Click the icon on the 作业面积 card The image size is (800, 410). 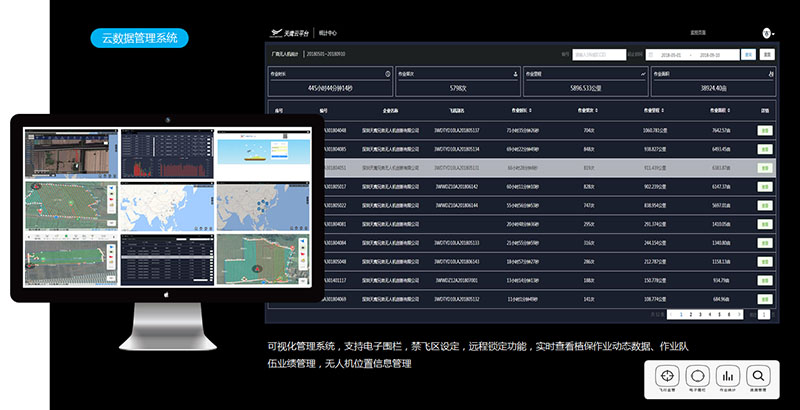pos(770,74)
